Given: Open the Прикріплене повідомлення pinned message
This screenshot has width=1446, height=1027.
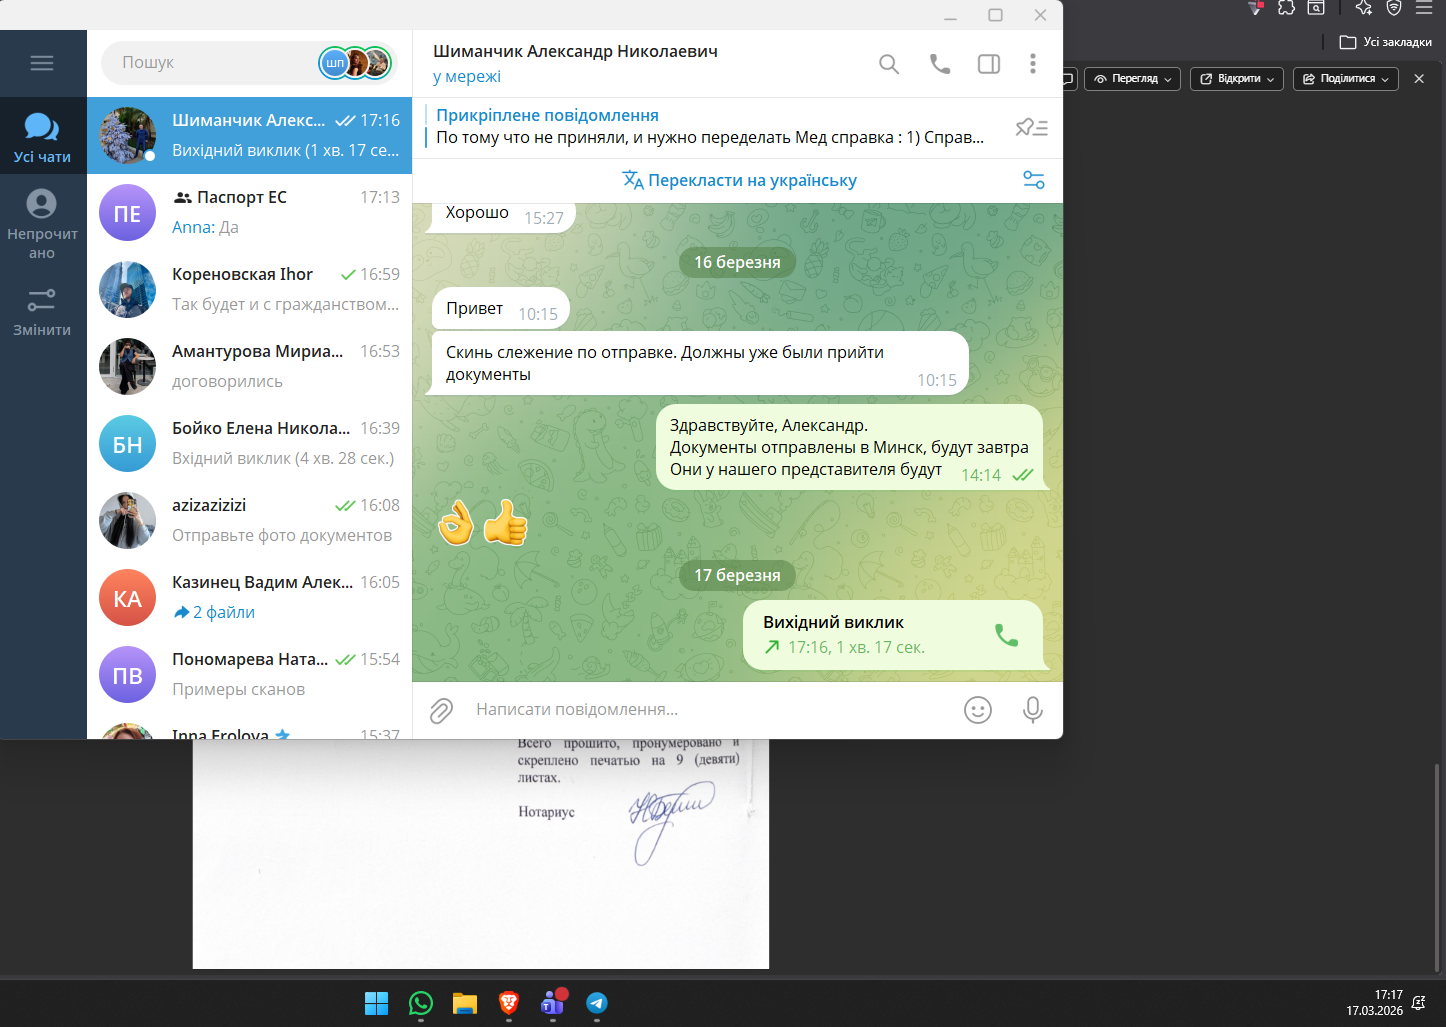Looking at the screenshot, I should [710, 127].
